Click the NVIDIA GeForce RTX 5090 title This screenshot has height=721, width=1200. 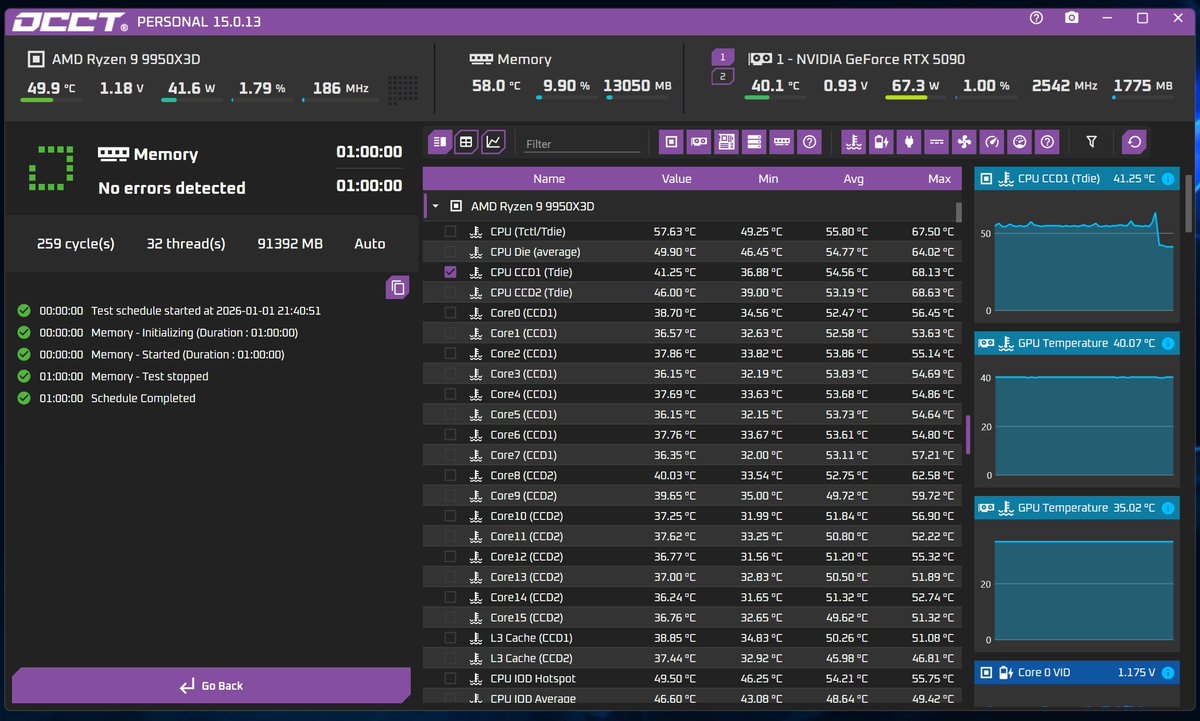tap(870, 59)
